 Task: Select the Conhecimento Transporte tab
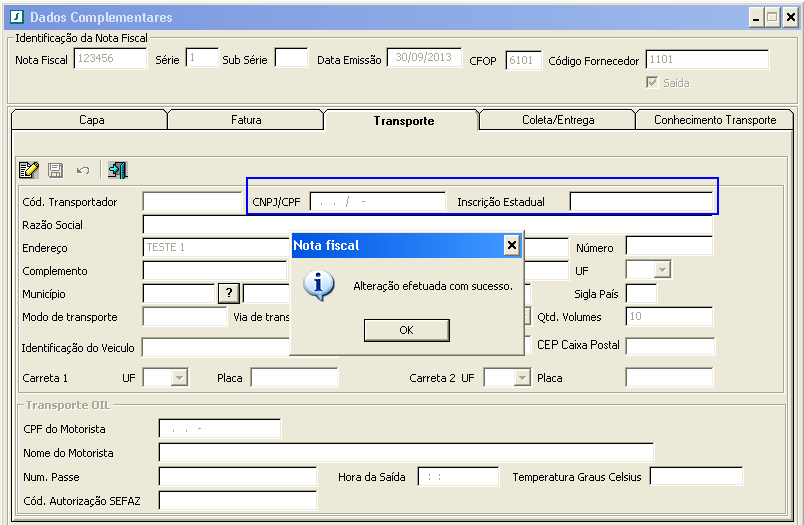[715, 120]
